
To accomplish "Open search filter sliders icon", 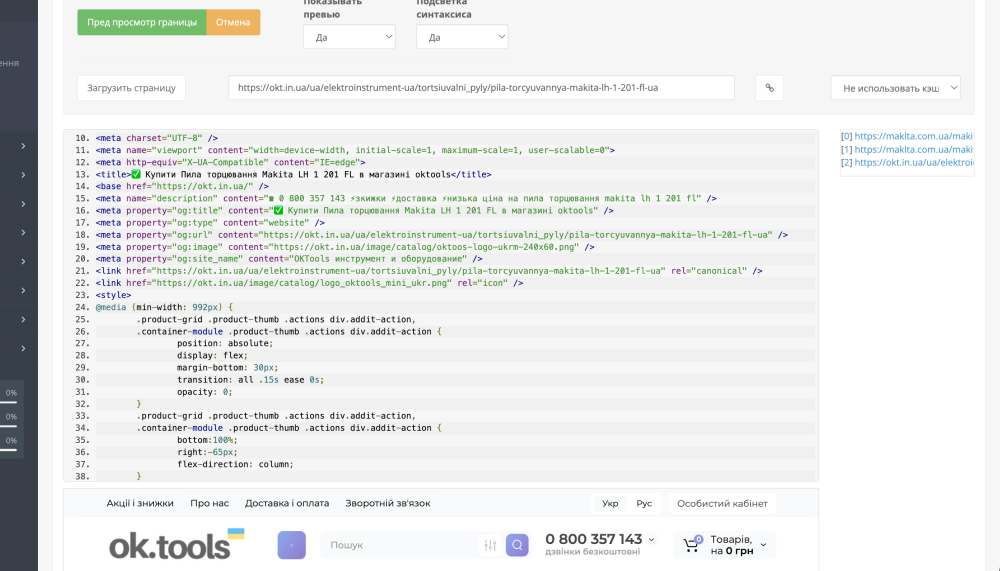I will tap(490, 545).
